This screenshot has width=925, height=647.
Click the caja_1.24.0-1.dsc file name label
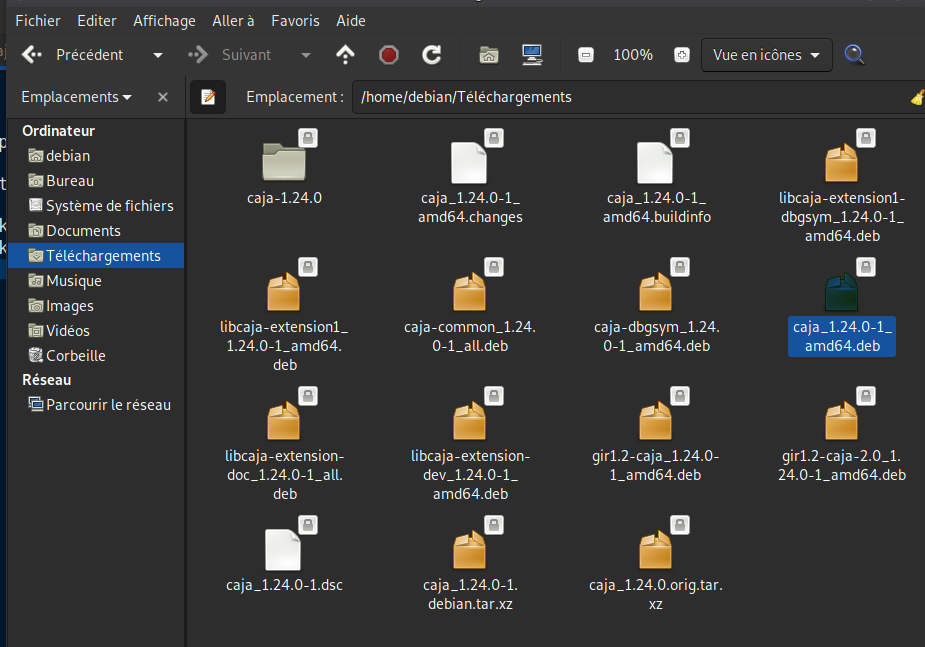[284, 585]
